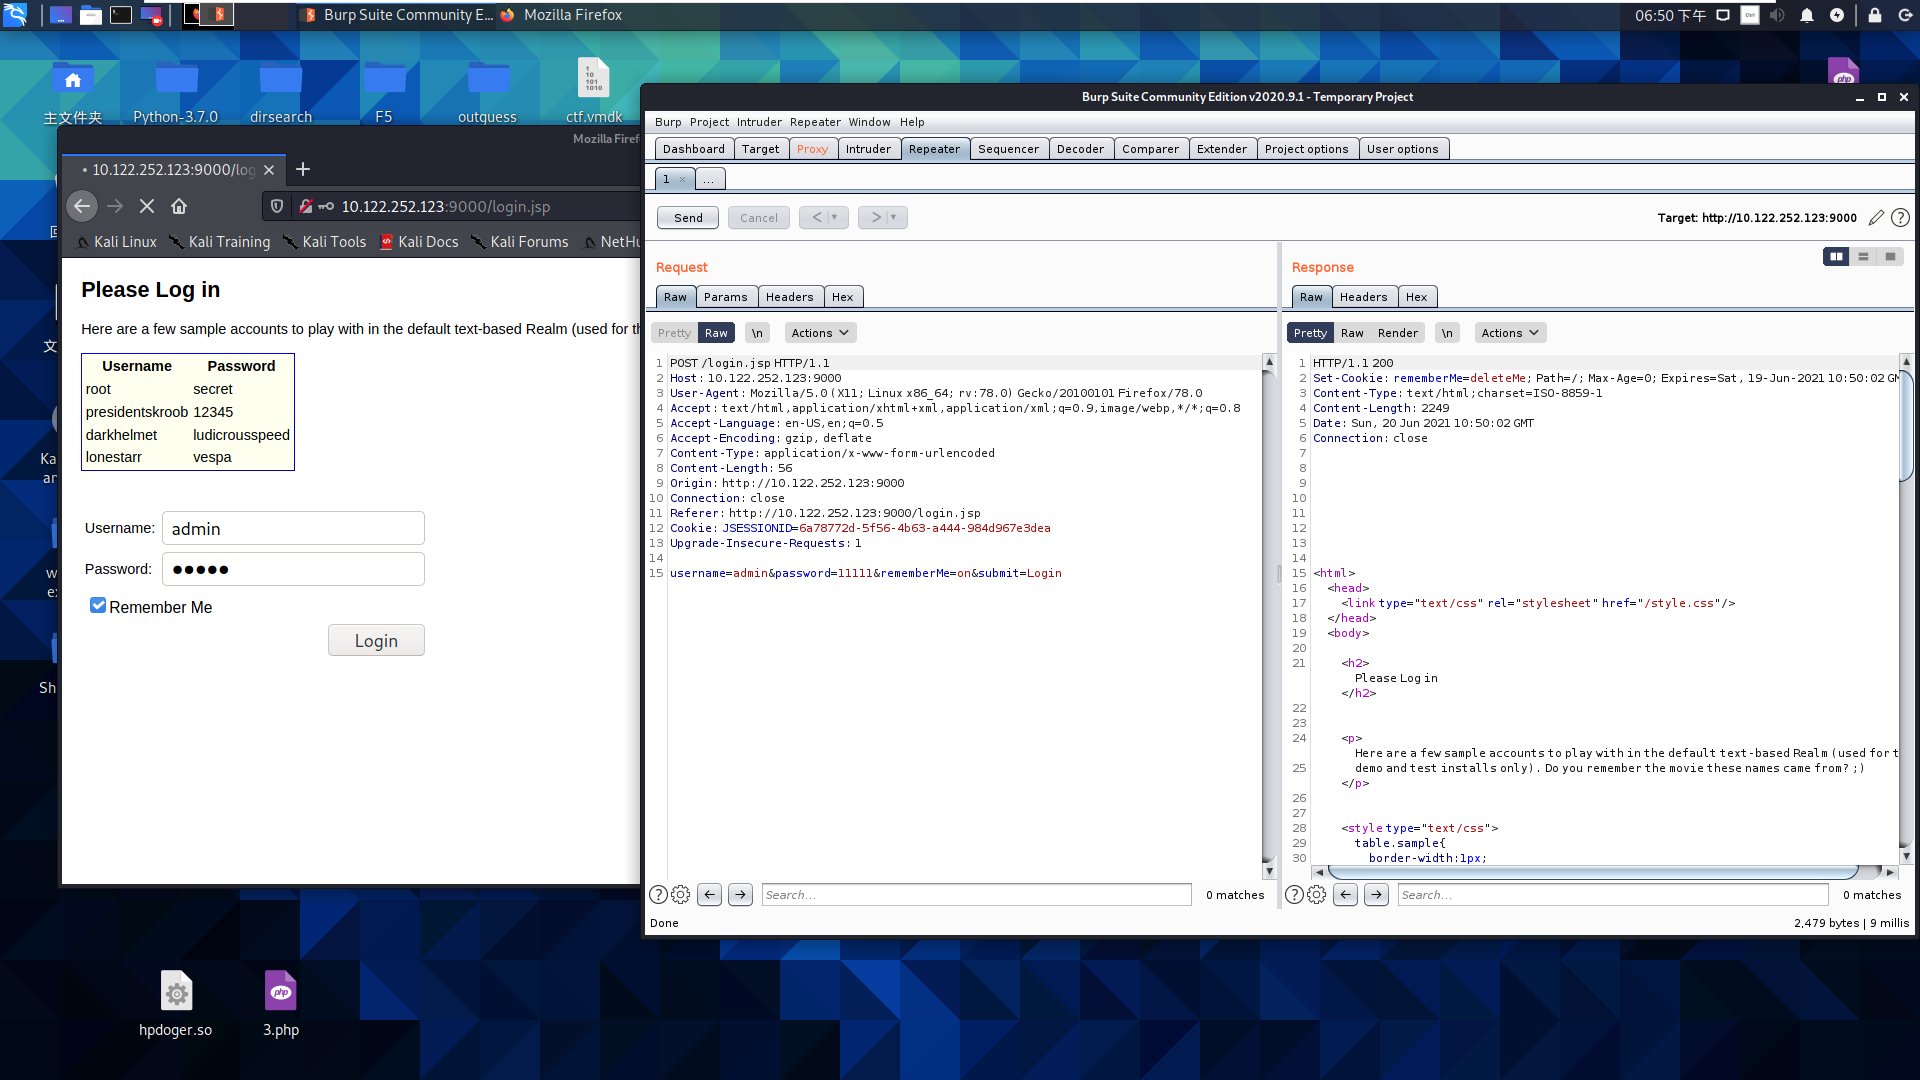Open Repeater help question mark icon
Screen dimensions: 1920x1080
(1900, 218)
